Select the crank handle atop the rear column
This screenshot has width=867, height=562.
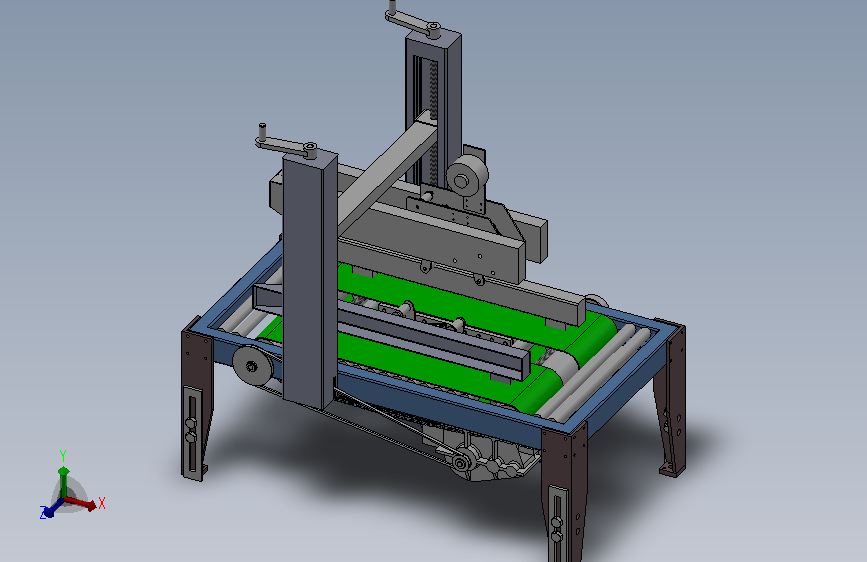pyautogui.click(x=414, y=21)
